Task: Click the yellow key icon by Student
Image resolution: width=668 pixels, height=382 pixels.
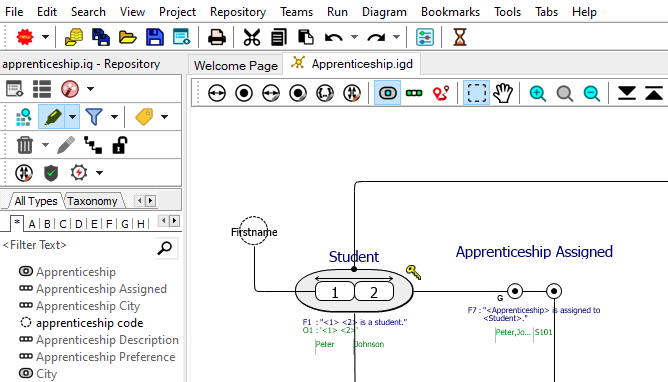Action: tap(413, 272)
